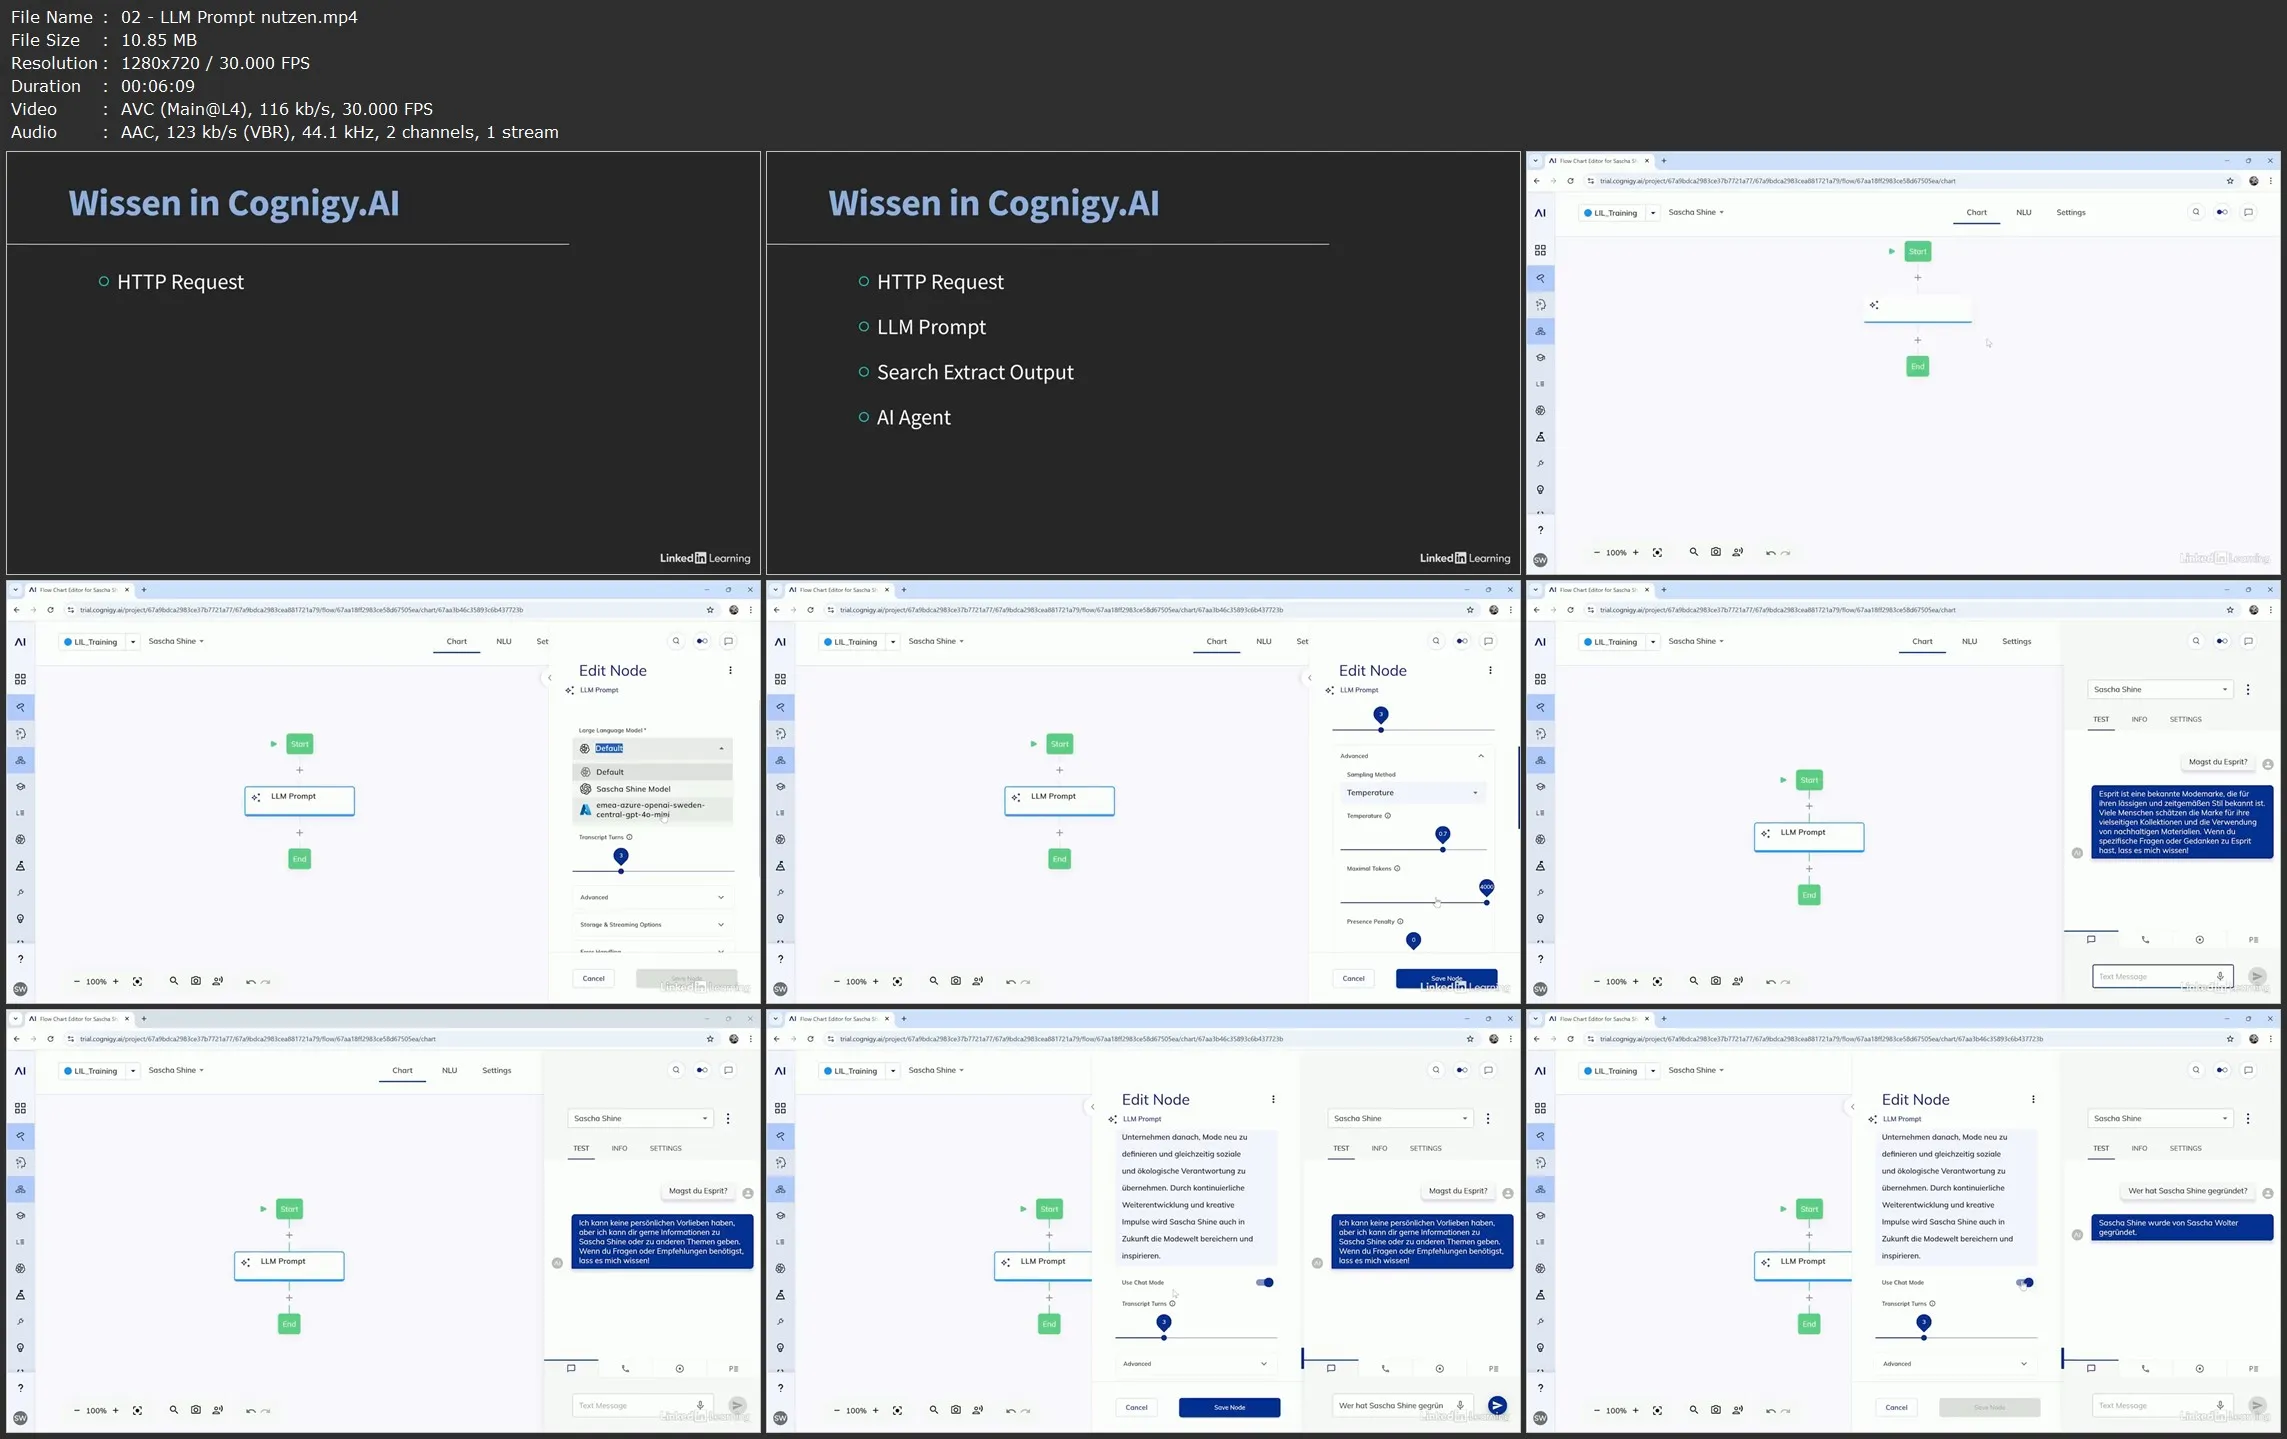Choose the emea-azure-openai-sweden-central-gpt-4o-mini model
Screen dimensions: 2287x1439
(x=653, y=810)
